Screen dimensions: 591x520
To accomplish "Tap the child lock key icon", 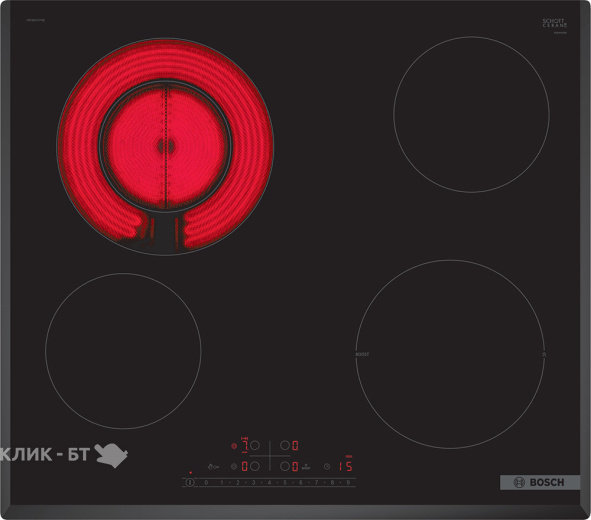I will coord(213,466).
